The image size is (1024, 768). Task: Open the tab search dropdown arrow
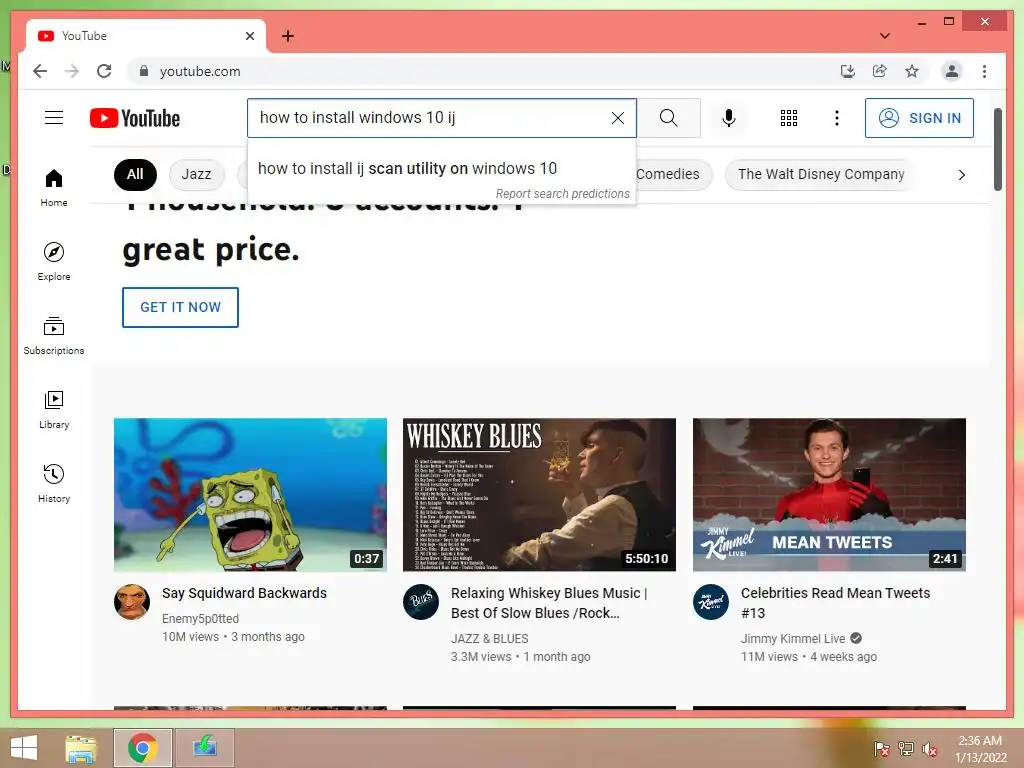(x=885, y=36)
